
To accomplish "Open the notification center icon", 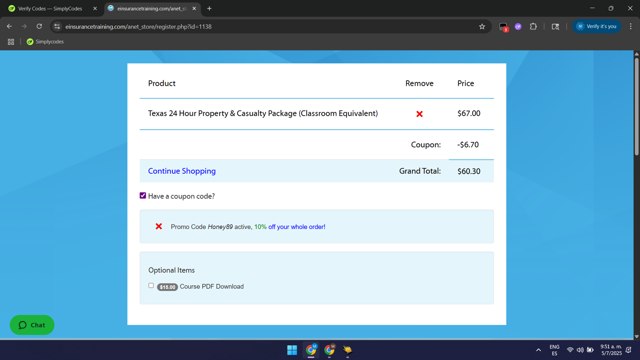I will coord(629,350).
